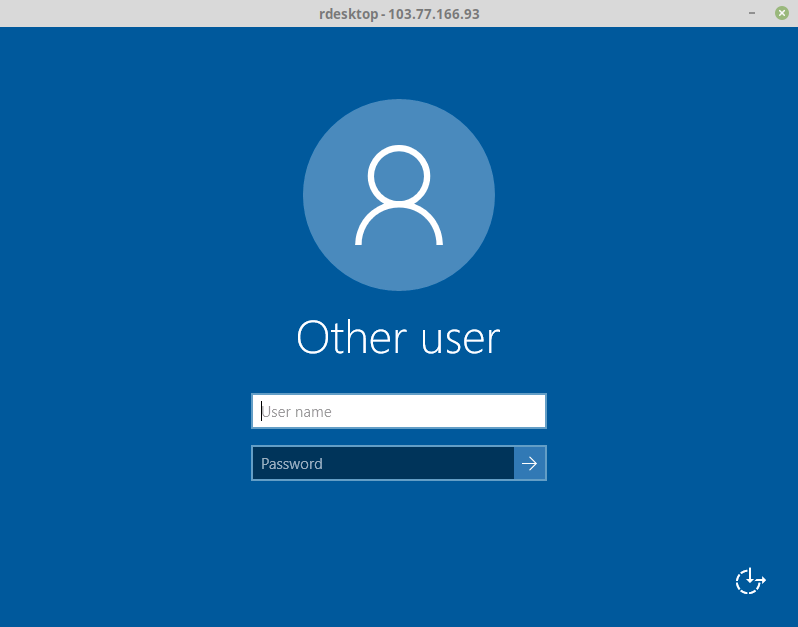Select the "User name" placeholder text

coord(297,411)
